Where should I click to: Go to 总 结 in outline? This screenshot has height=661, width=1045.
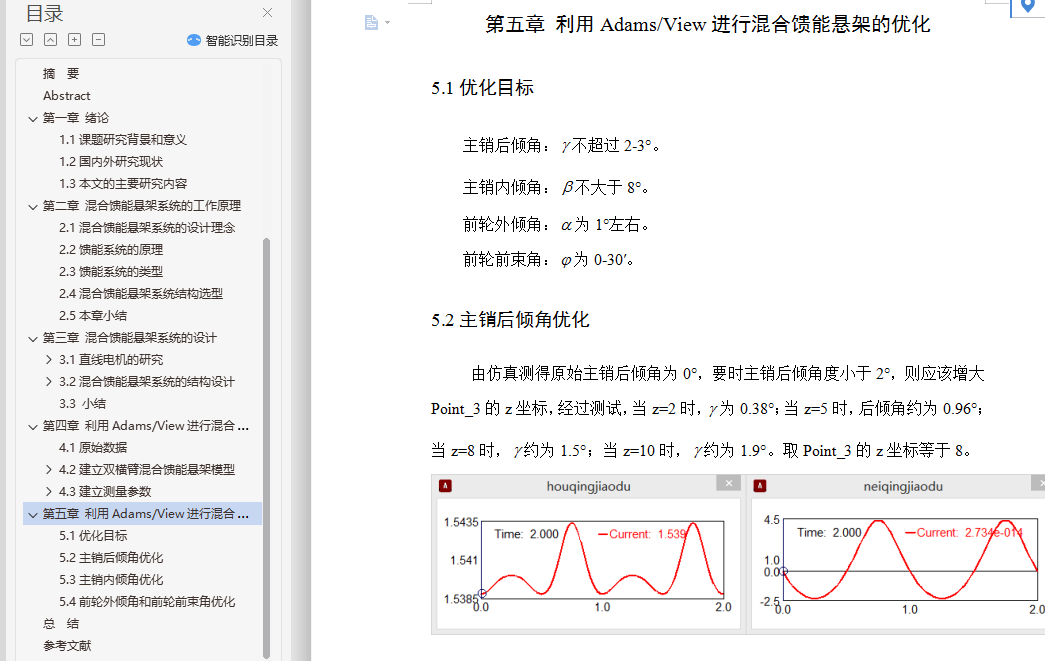tap(61, 624)
